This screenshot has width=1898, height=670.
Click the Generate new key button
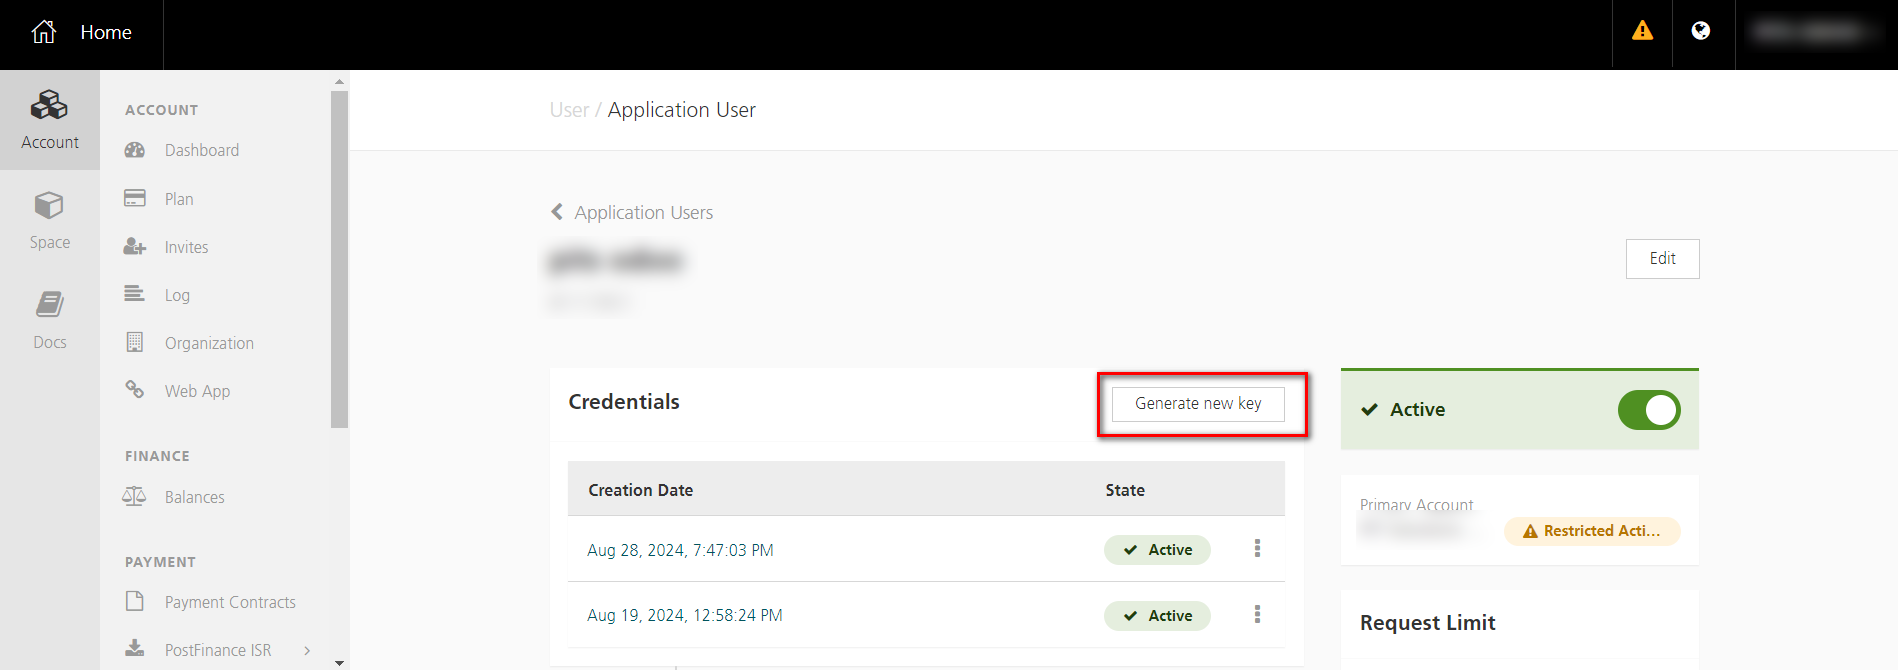[1198, 404]
